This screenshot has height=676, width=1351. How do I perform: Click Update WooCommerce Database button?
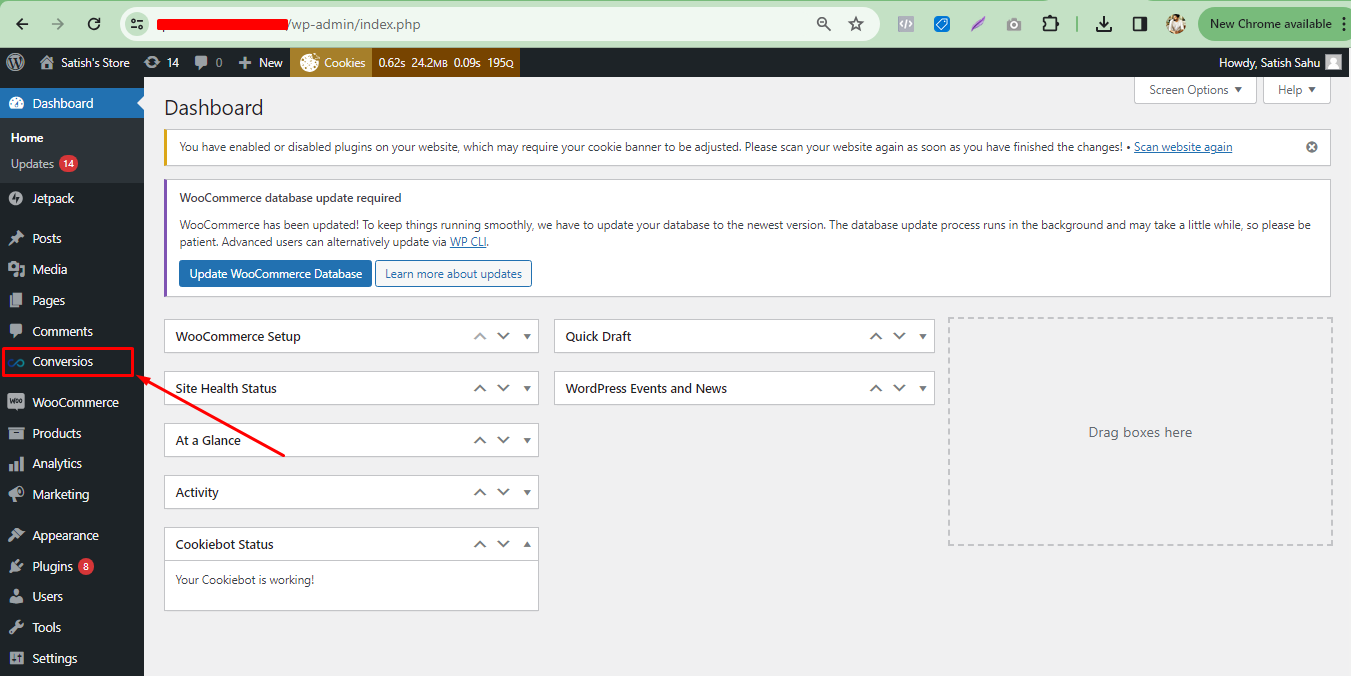(x=276, y=274)
